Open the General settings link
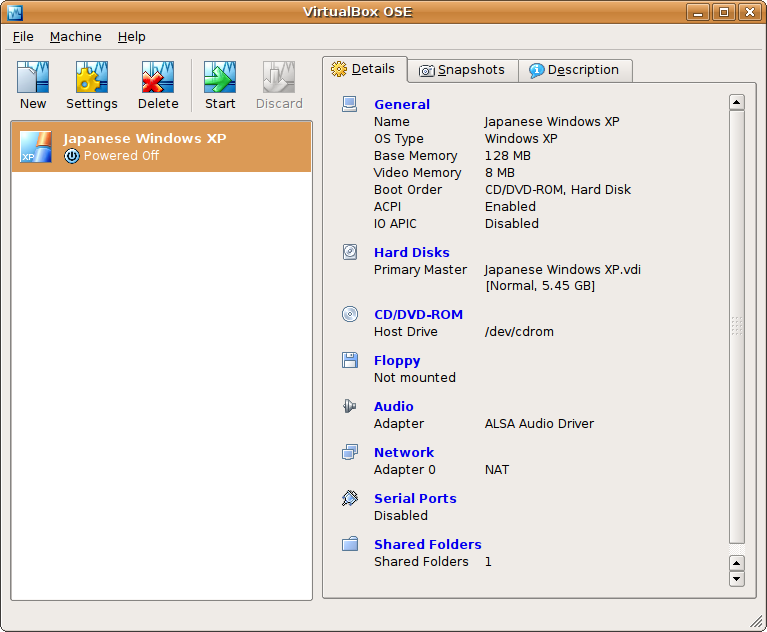767x632 pixels. pos(402,104)
